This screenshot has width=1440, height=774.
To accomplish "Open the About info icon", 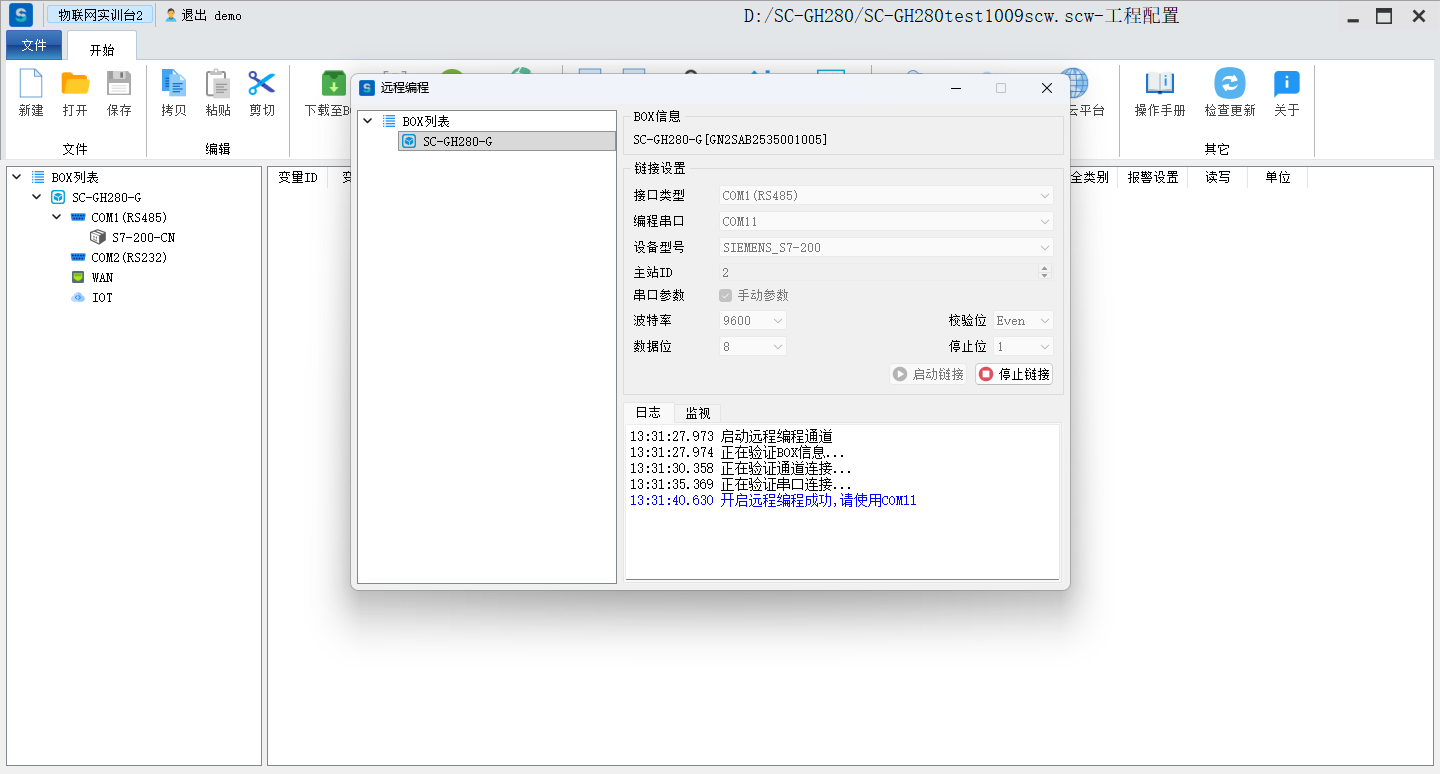I will pyautogui.click(x=1286, y=85).
